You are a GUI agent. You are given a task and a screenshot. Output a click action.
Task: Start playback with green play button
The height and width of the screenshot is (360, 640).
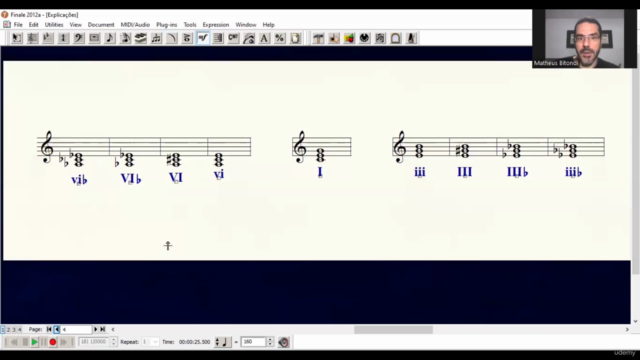[35, 342]
